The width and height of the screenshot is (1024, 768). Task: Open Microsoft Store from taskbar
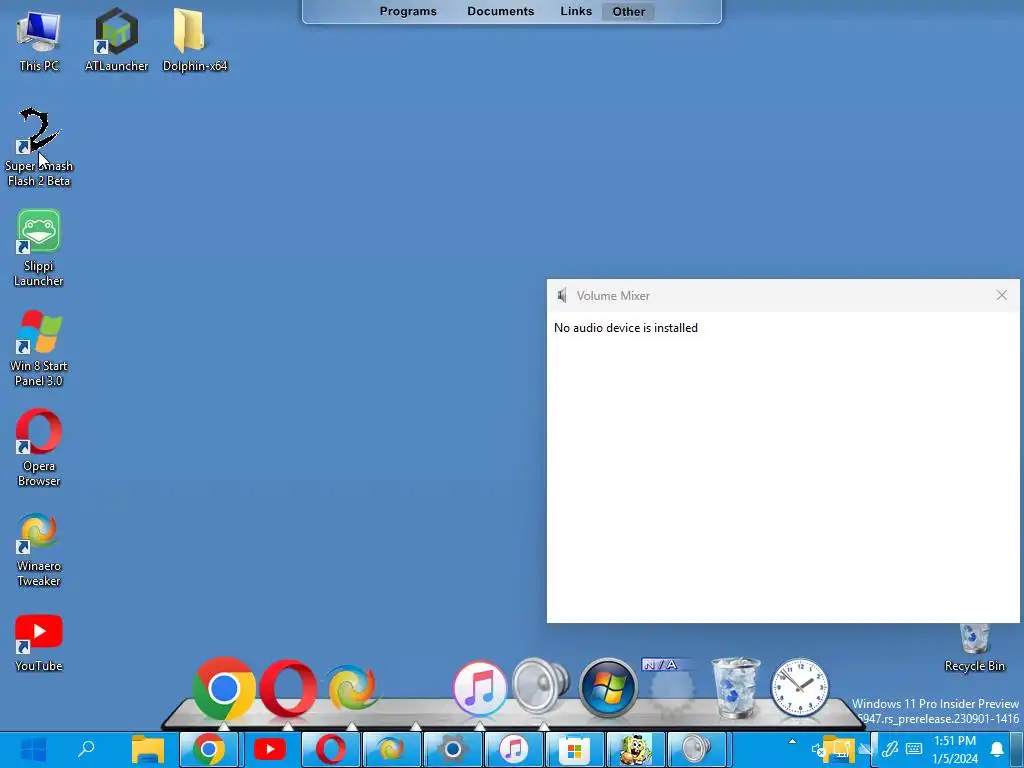point(575,749)
